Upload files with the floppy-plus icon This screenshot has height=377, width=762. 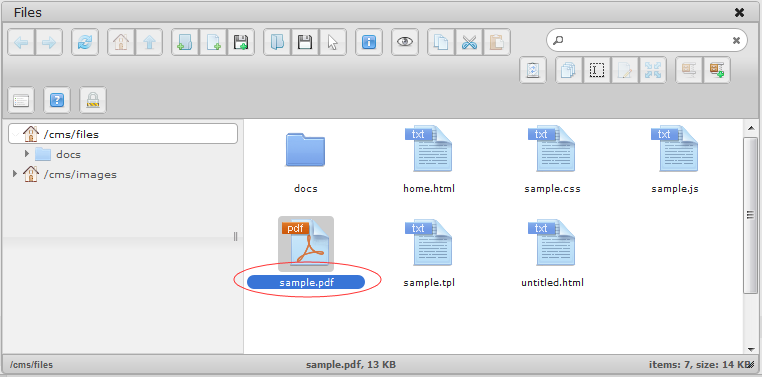tap(241, 42)
